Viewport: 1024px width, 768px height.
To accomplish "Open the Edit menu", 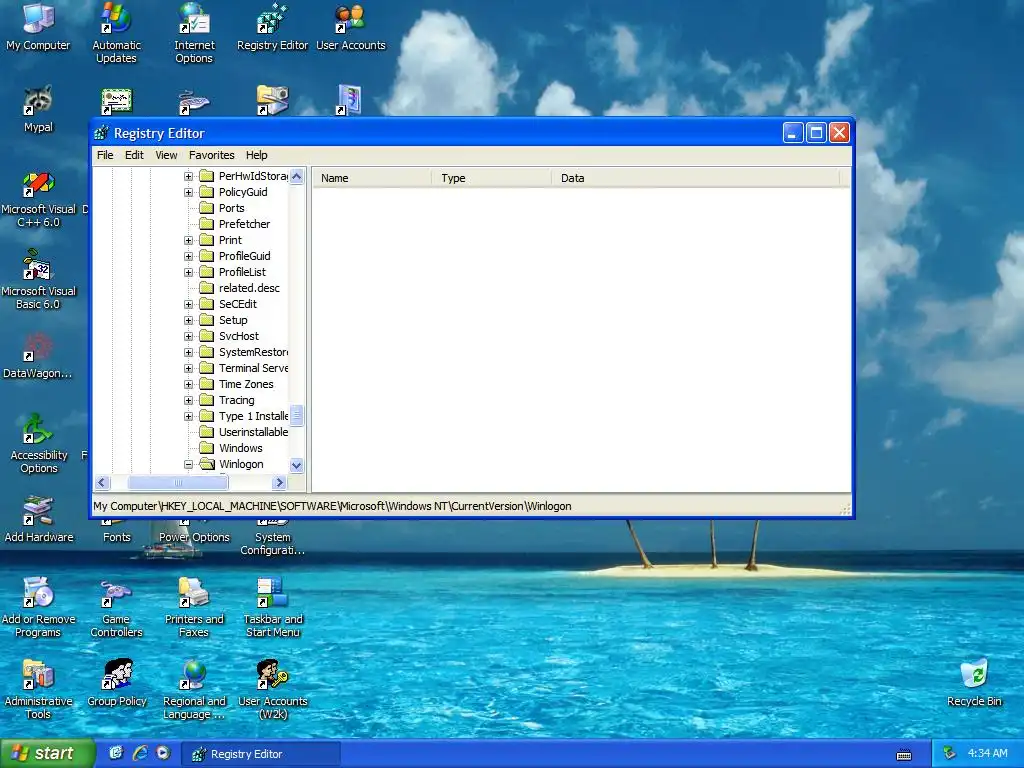I will pos(134,155).
